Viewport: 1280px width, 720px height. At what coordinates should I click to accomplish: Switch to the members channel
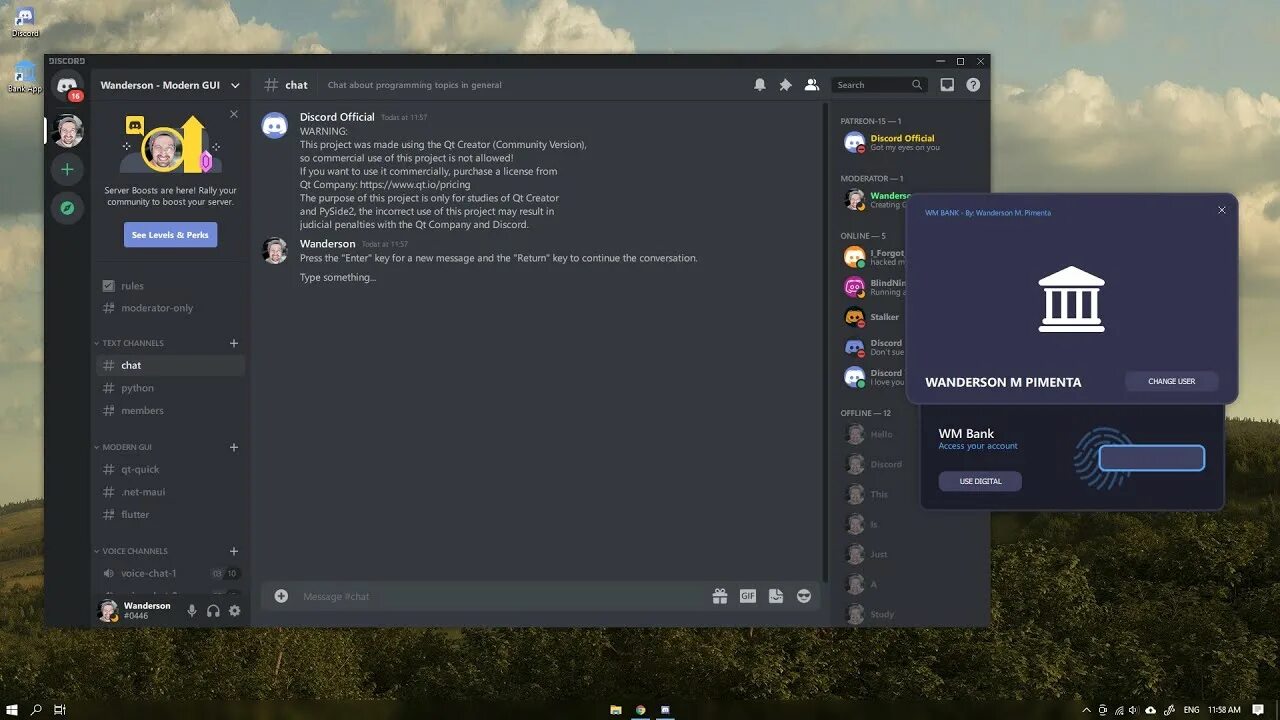[170, 410]
